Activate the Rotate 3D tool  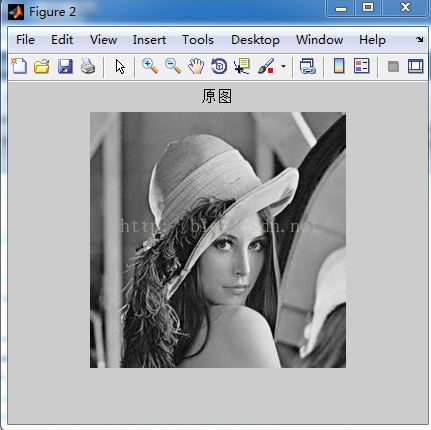[x=219, y=66]
